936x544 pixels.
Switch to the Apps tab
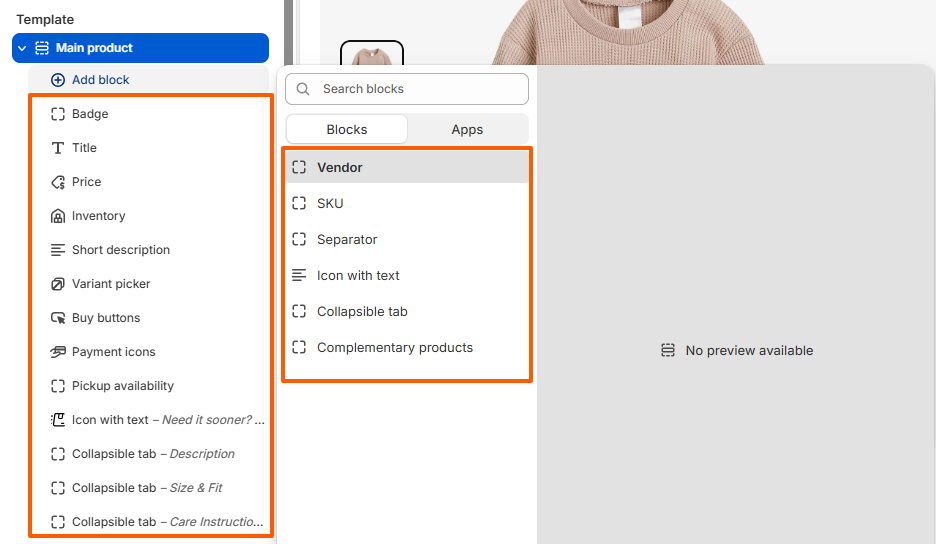(467, 130)
